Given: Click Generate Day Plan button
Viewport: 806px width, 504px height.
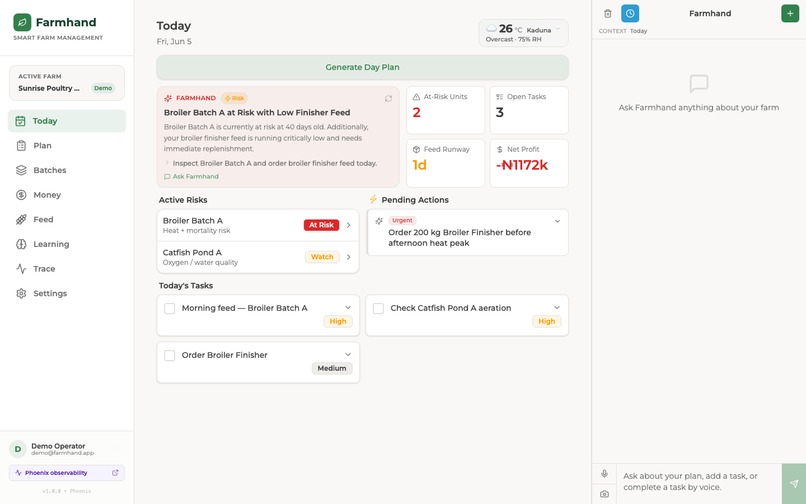Looking at the screenshot, I should point(362,67).
